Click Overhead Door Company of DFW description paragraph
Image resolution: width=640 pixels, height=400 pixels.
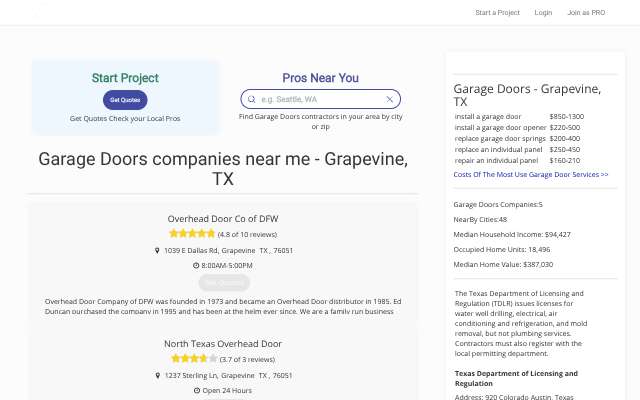pyautogui.click(x=223, y=306)
